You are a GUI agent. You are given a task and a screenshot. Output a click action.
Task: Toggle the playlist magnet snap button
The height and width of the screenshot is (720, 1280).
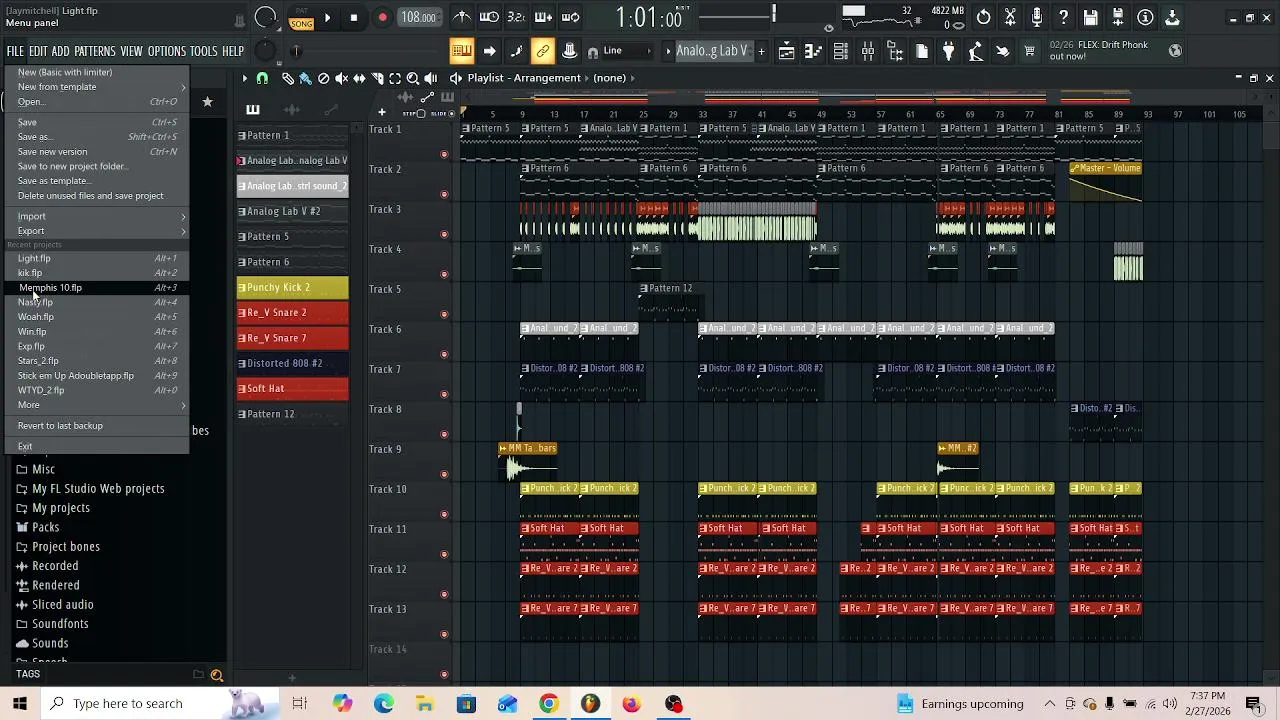[262, 78]
